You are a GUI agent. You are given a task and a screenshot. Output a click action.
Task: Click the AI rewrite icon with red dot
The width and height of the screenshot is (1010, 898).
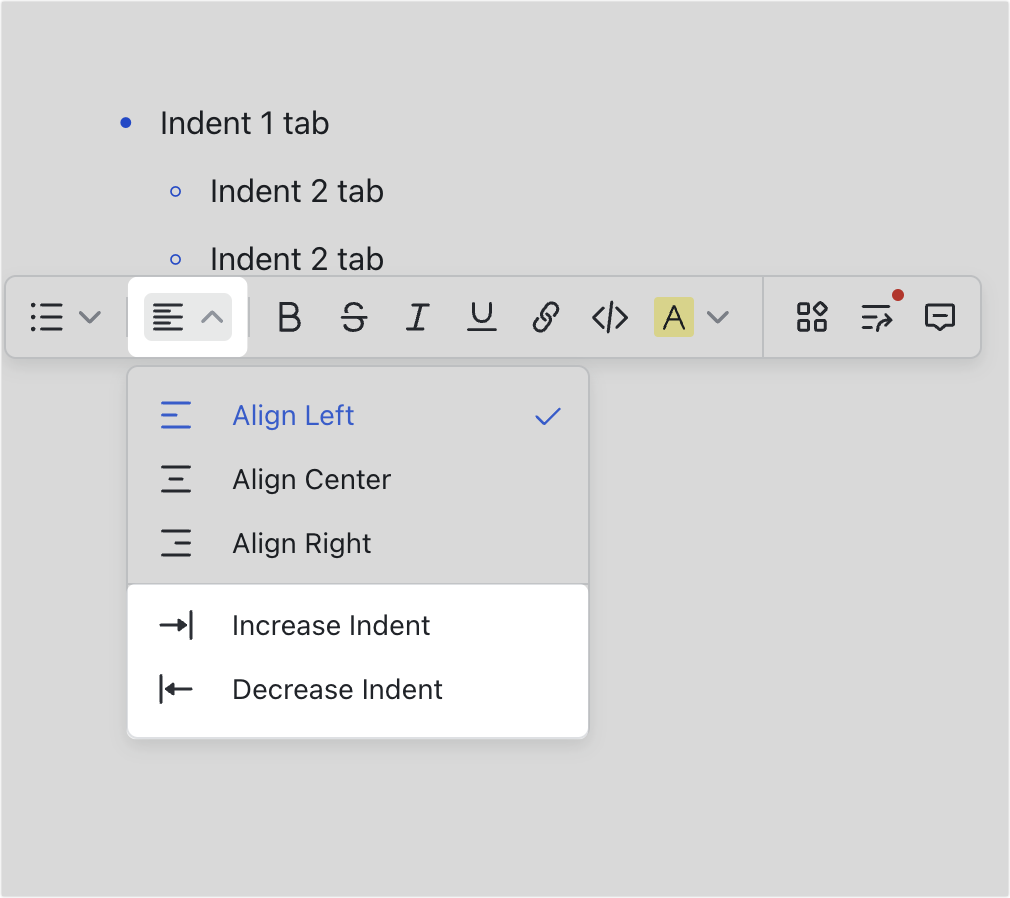(876, 317)
